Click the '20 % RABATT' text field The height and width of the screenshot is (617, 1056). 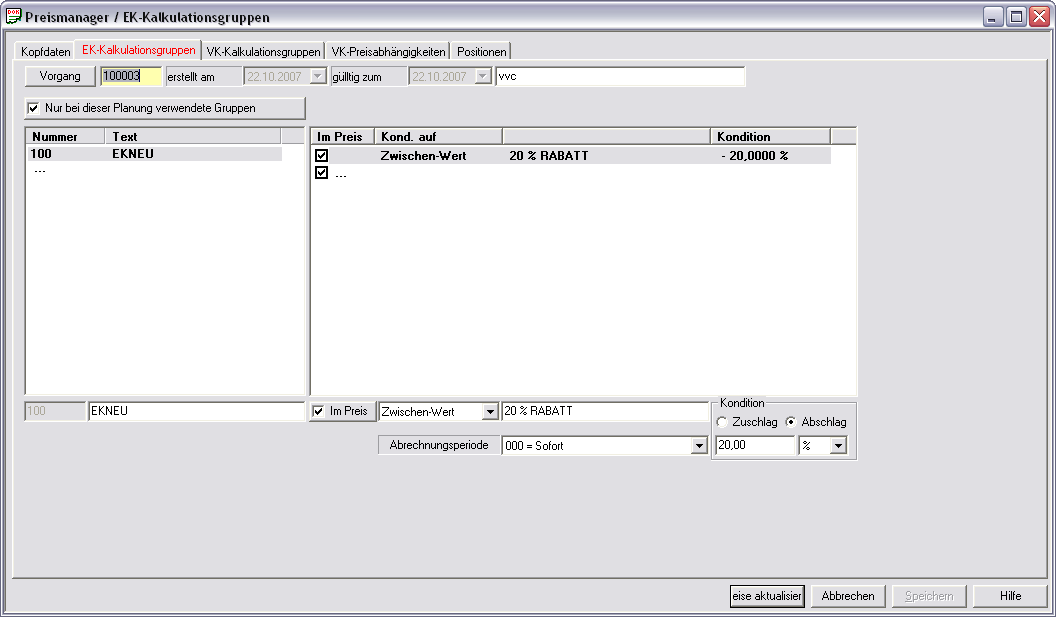(603, 411)
